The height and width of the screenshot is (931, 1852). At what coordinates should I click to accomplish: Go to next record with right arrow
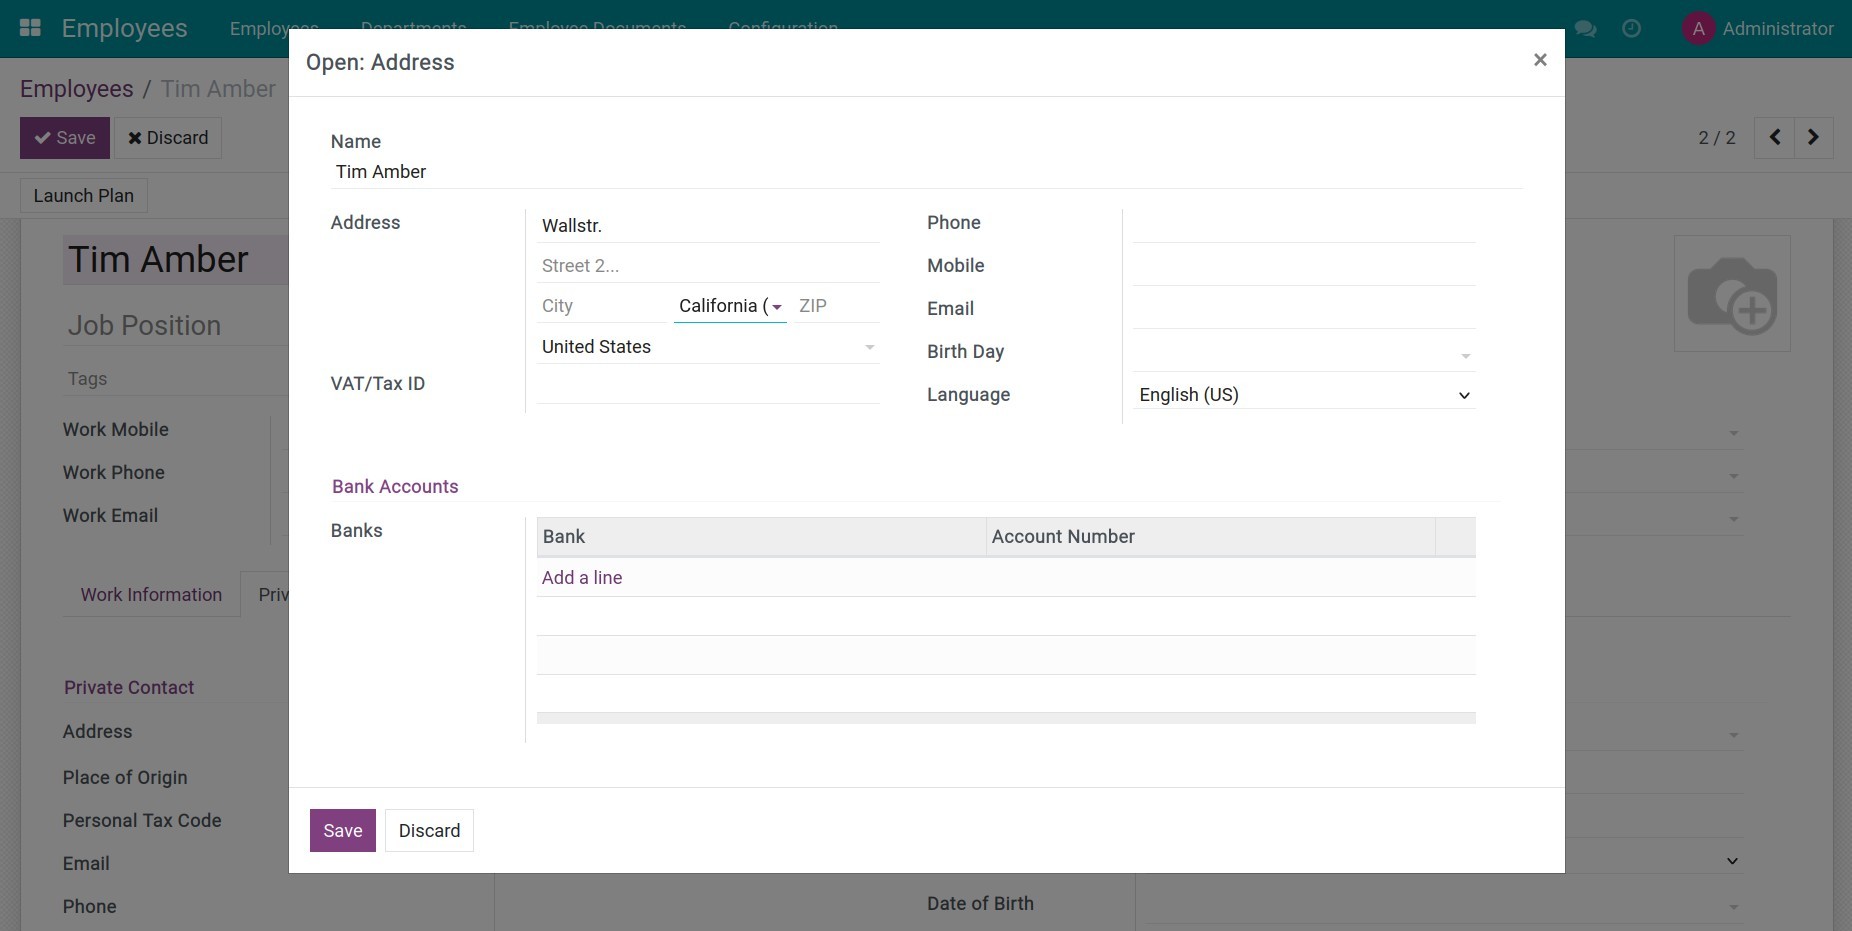point(1813,137)
